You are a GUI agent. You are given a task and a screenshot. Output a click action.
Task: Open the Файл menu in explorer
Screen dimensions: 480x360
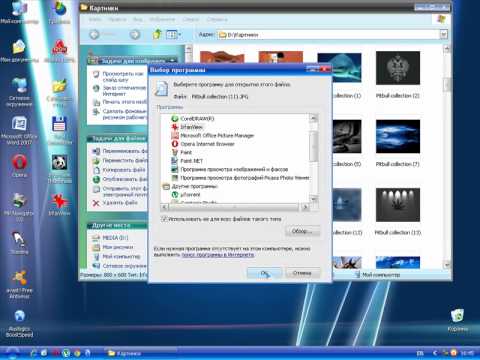click(x=95, y=19)
